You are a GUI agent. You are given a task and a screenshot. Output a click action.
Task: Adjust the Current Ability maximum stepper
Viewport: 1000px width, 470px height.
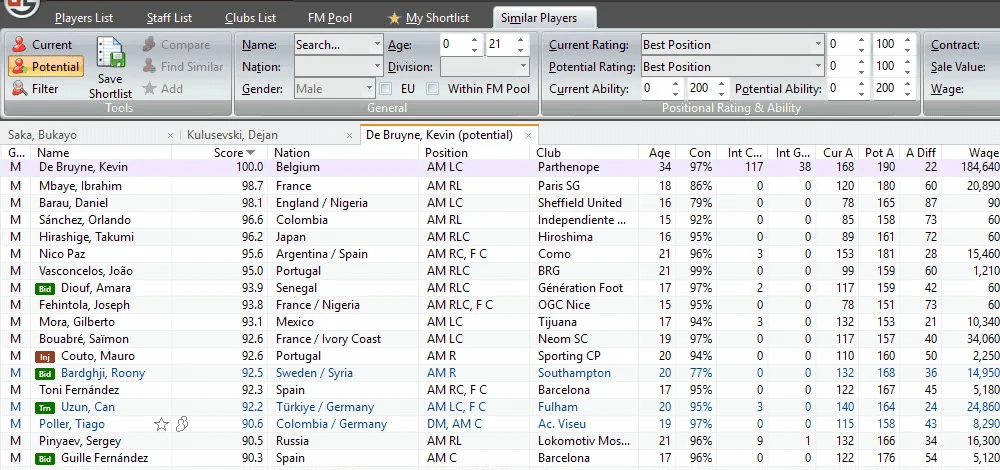(x=722, y=89)
